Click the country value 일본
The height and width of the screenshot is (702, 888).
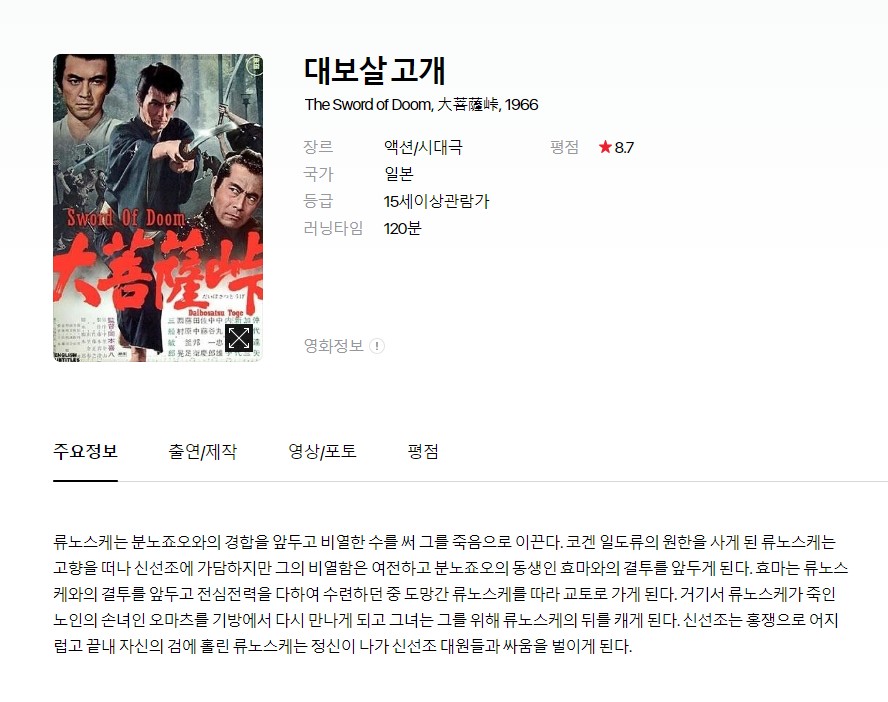coord(399,174)
